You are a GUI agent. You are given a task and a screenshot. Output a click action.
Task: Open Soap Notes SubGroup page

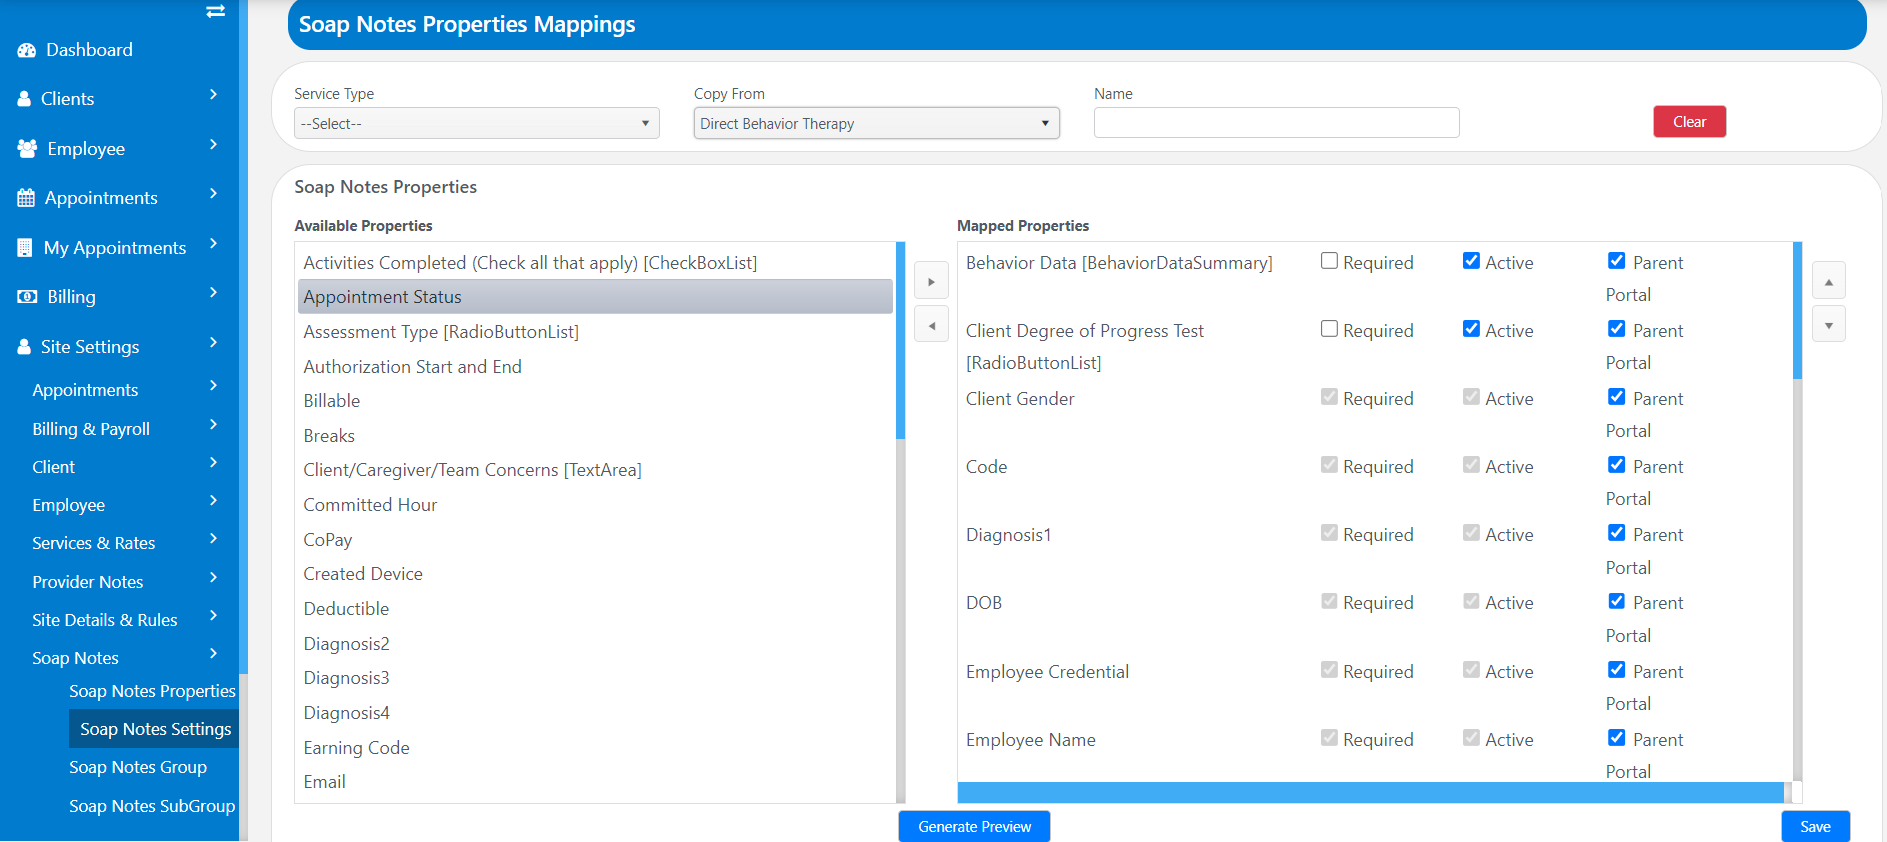(152, 806)
